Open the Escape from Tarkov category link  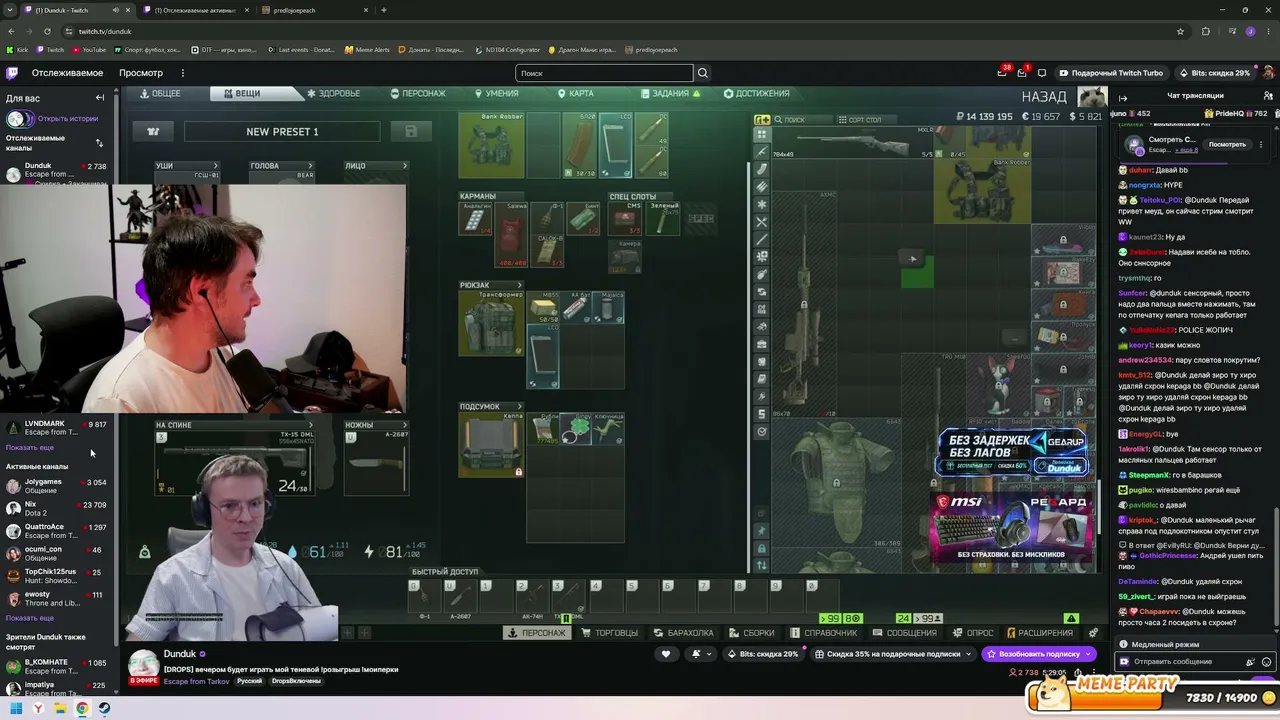coord(197,681)
